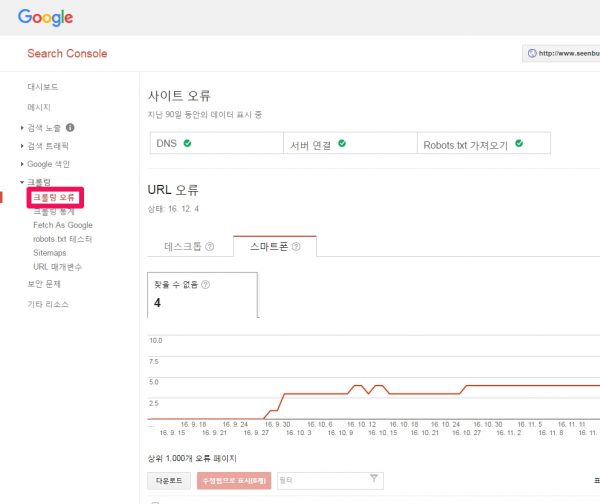Select the 찾을 수 없음 error card
This screenshot has width=600, height=504.
click(203, 295)
